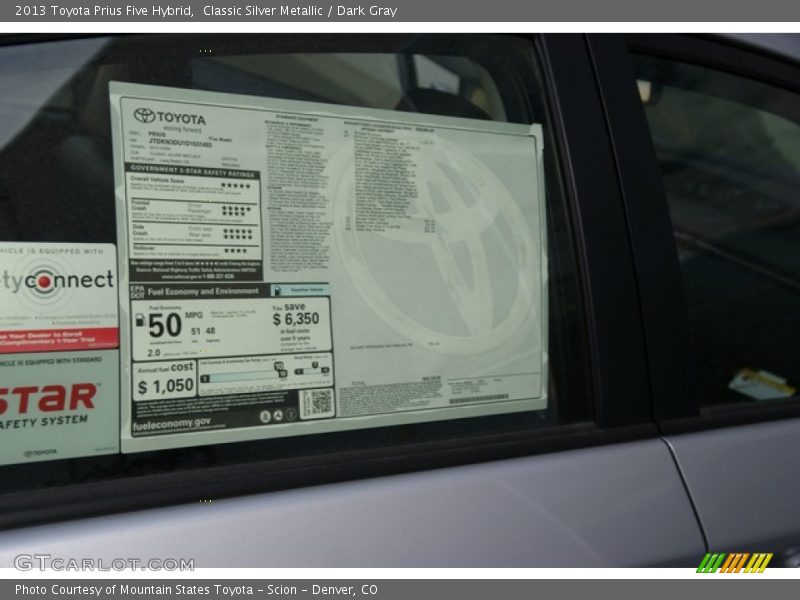Viewport: 800px width, 600px height.
Task: Click the '50' MPG fuel economy figure
Action: [165, 326]
